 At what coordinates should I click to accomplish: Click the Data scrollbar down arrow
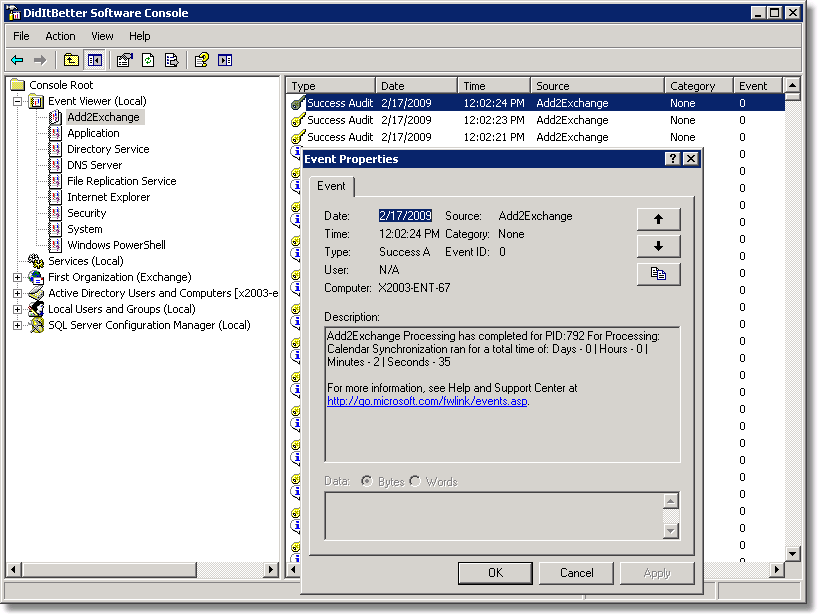(x=671, y=531)
